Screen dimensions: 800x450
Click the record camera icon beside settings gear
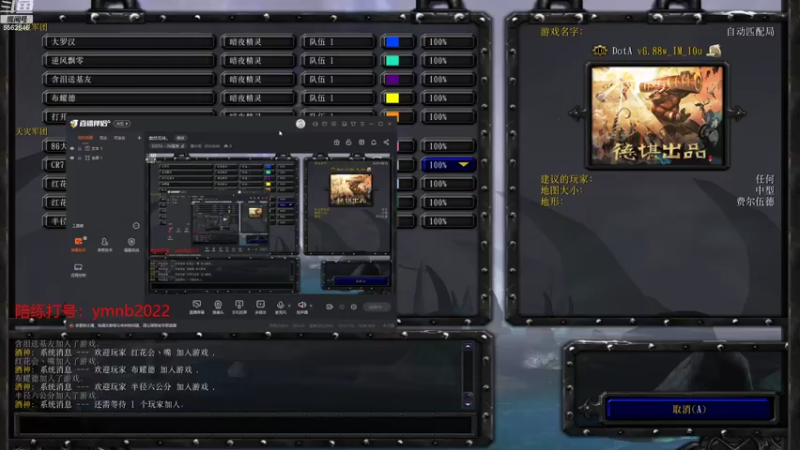pyautogui.click(x=330, y=307)
